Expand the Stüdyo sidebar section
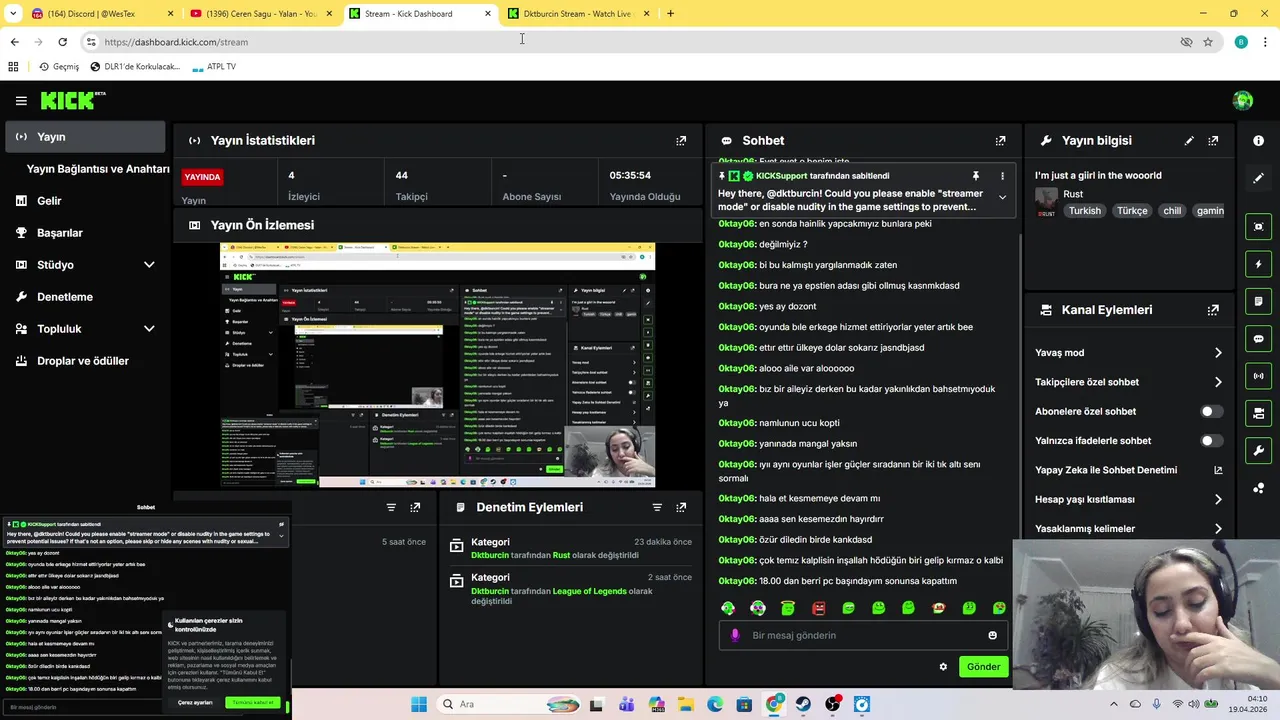 149,265
